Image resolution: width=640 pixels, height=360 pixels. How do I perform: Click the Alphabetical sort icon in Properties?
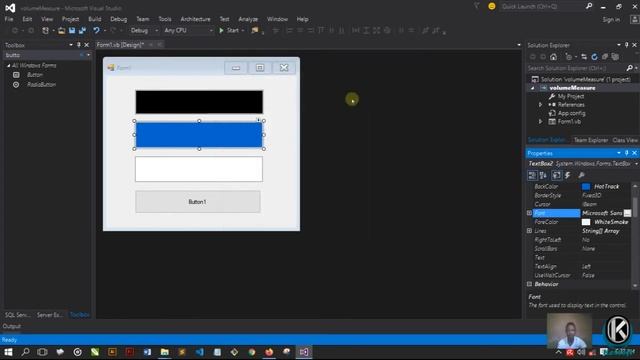[543, 175]
